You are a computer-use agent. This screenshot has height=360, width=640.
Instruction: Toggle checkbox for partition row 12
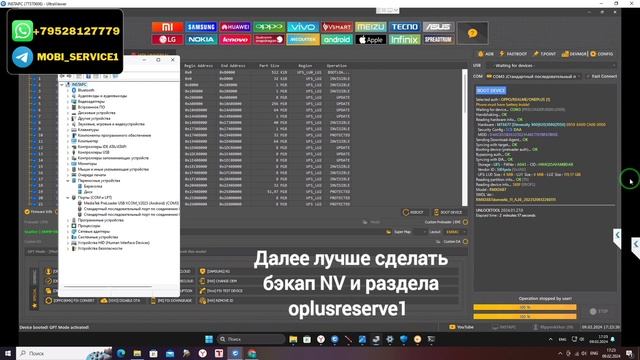[x=35, y=147]
